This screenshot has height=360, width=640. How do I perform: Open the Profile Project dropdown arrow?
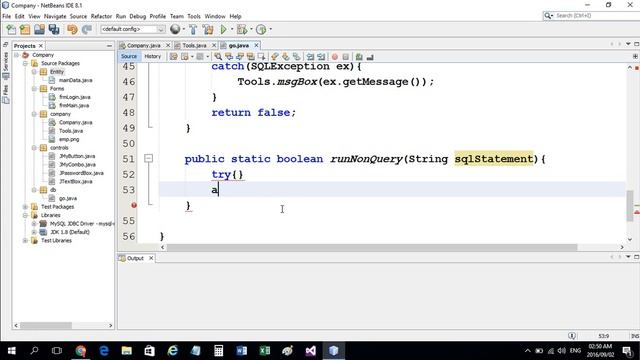point(270,29)
